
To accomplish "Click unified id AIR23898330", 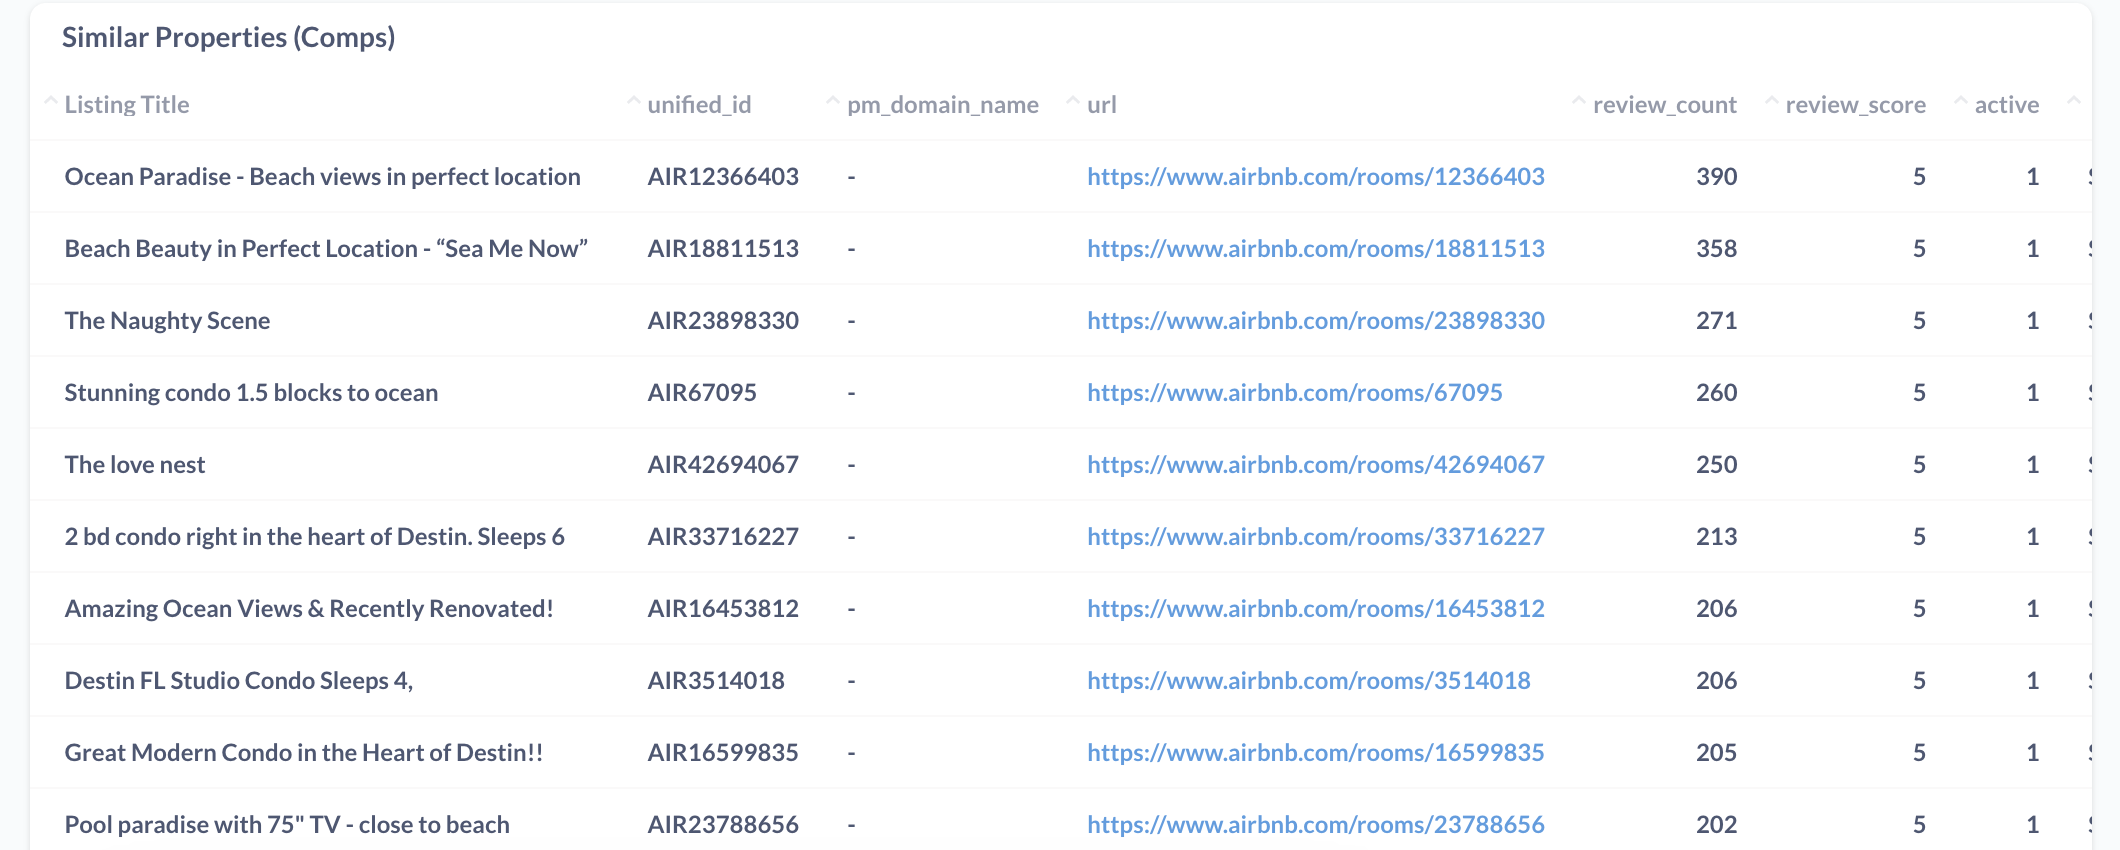I will [x=723, y=321].
